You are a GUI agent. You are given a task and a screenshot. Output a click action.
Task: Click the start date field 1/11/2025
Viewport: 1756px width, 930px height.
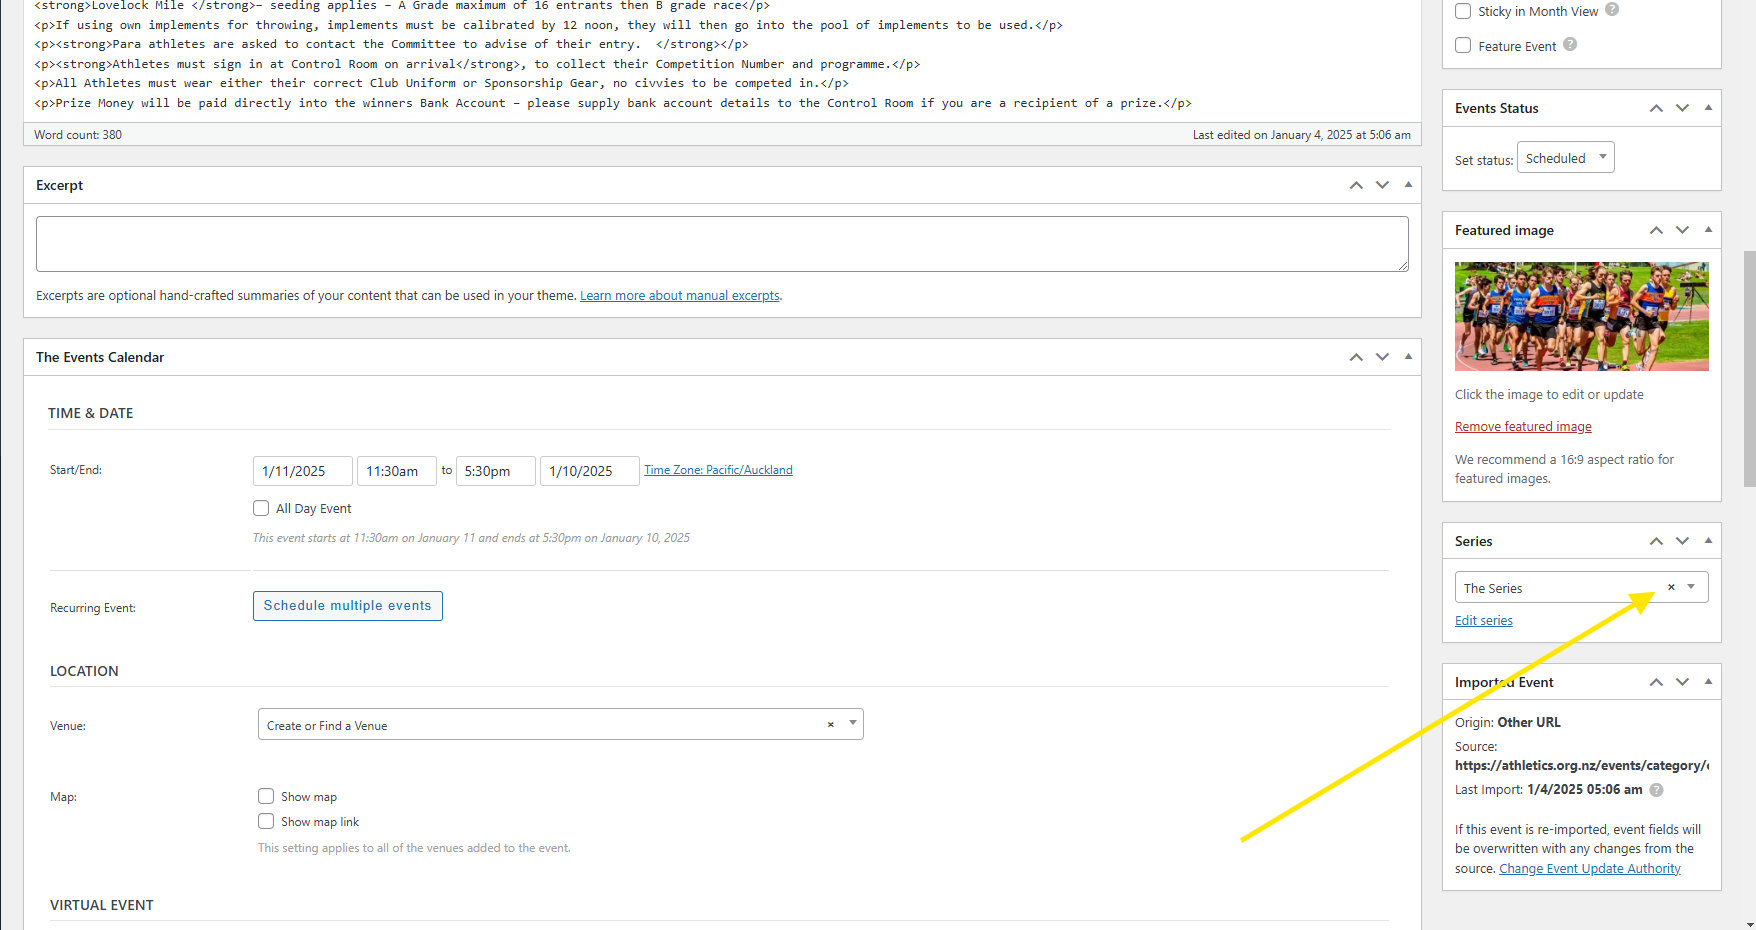302,471
